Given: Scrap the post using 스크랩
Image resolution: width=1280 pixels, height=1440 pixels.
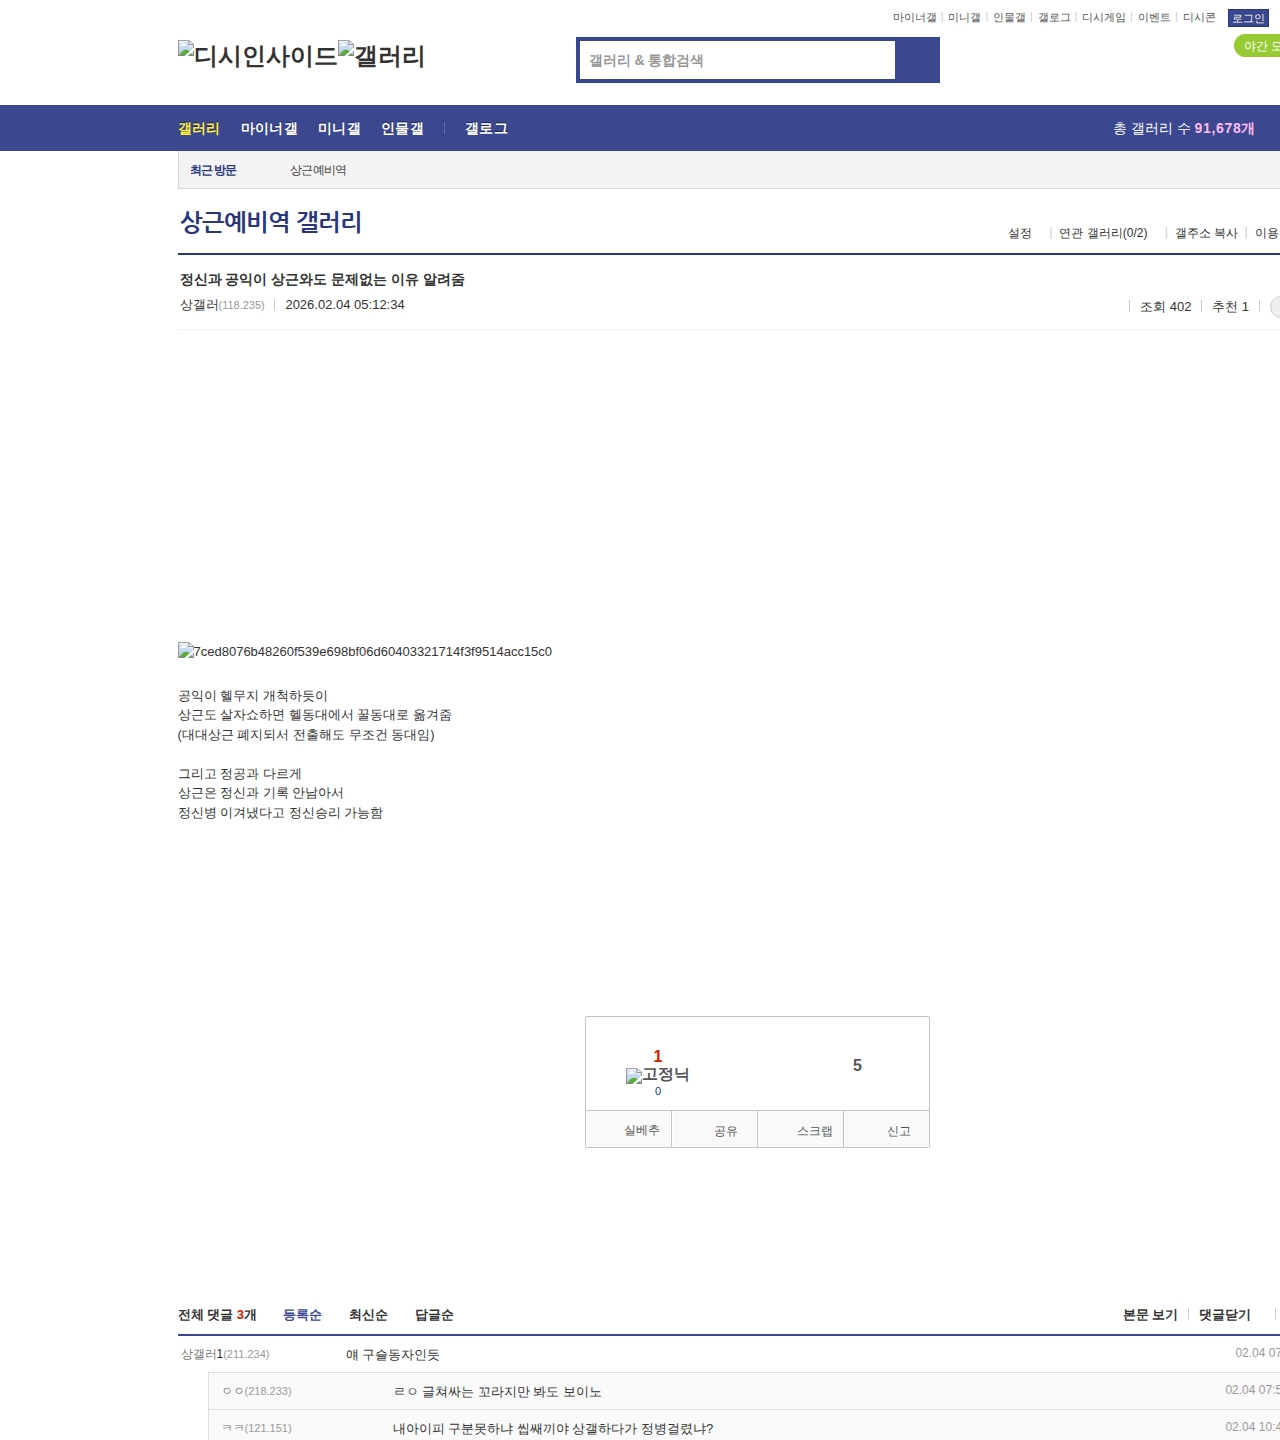Looking at the screenshot, I should tap(814, 1131).
